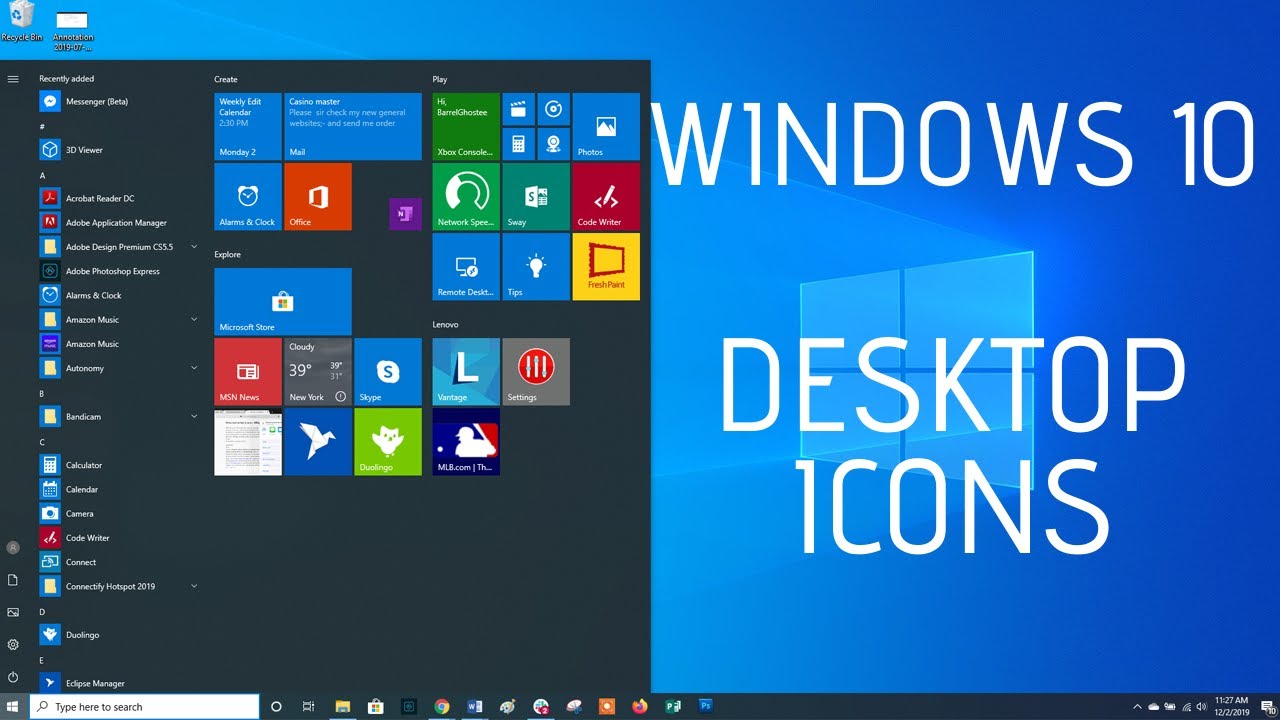Open the Remote Desktop tile
Image resolution: width=1280 pixels, height=720 pixels.
coord(466,267)
